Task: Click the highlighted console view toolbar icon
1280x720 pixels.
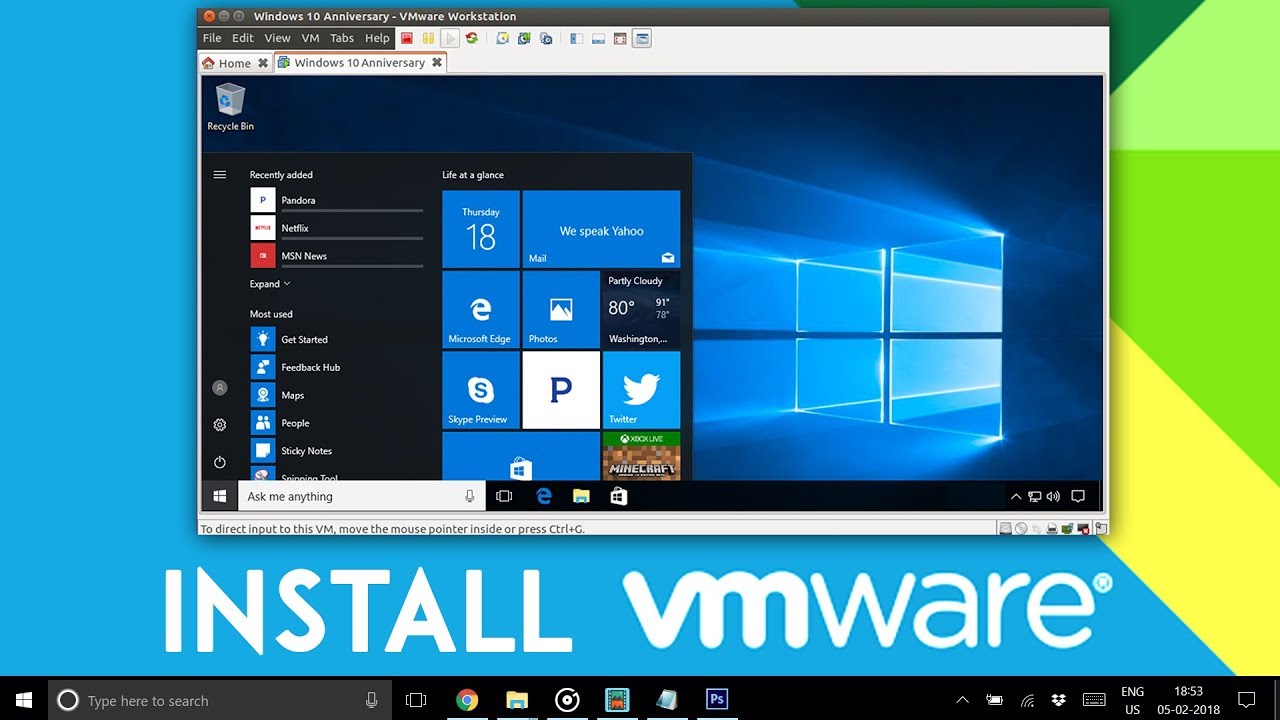Action: click(x=642, y=38)
